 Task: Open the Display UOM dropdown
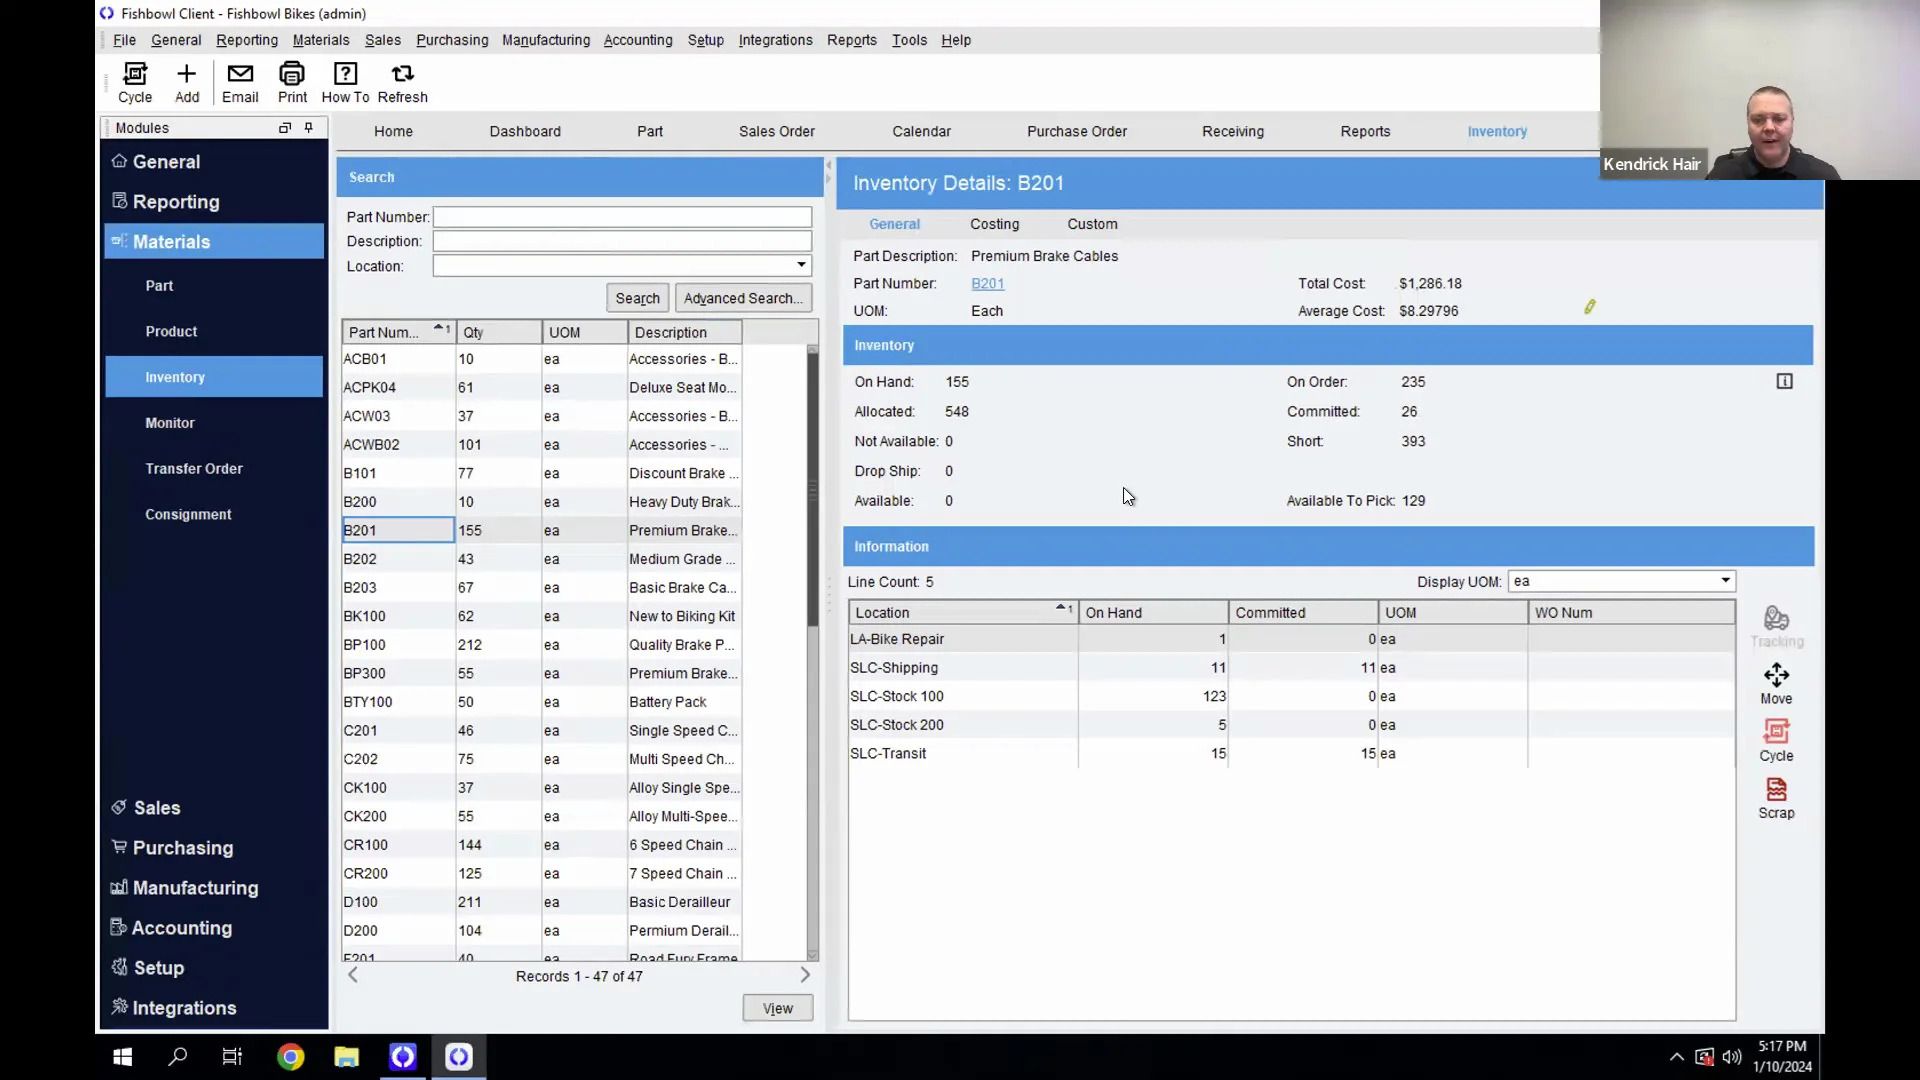pos(1725,581)
